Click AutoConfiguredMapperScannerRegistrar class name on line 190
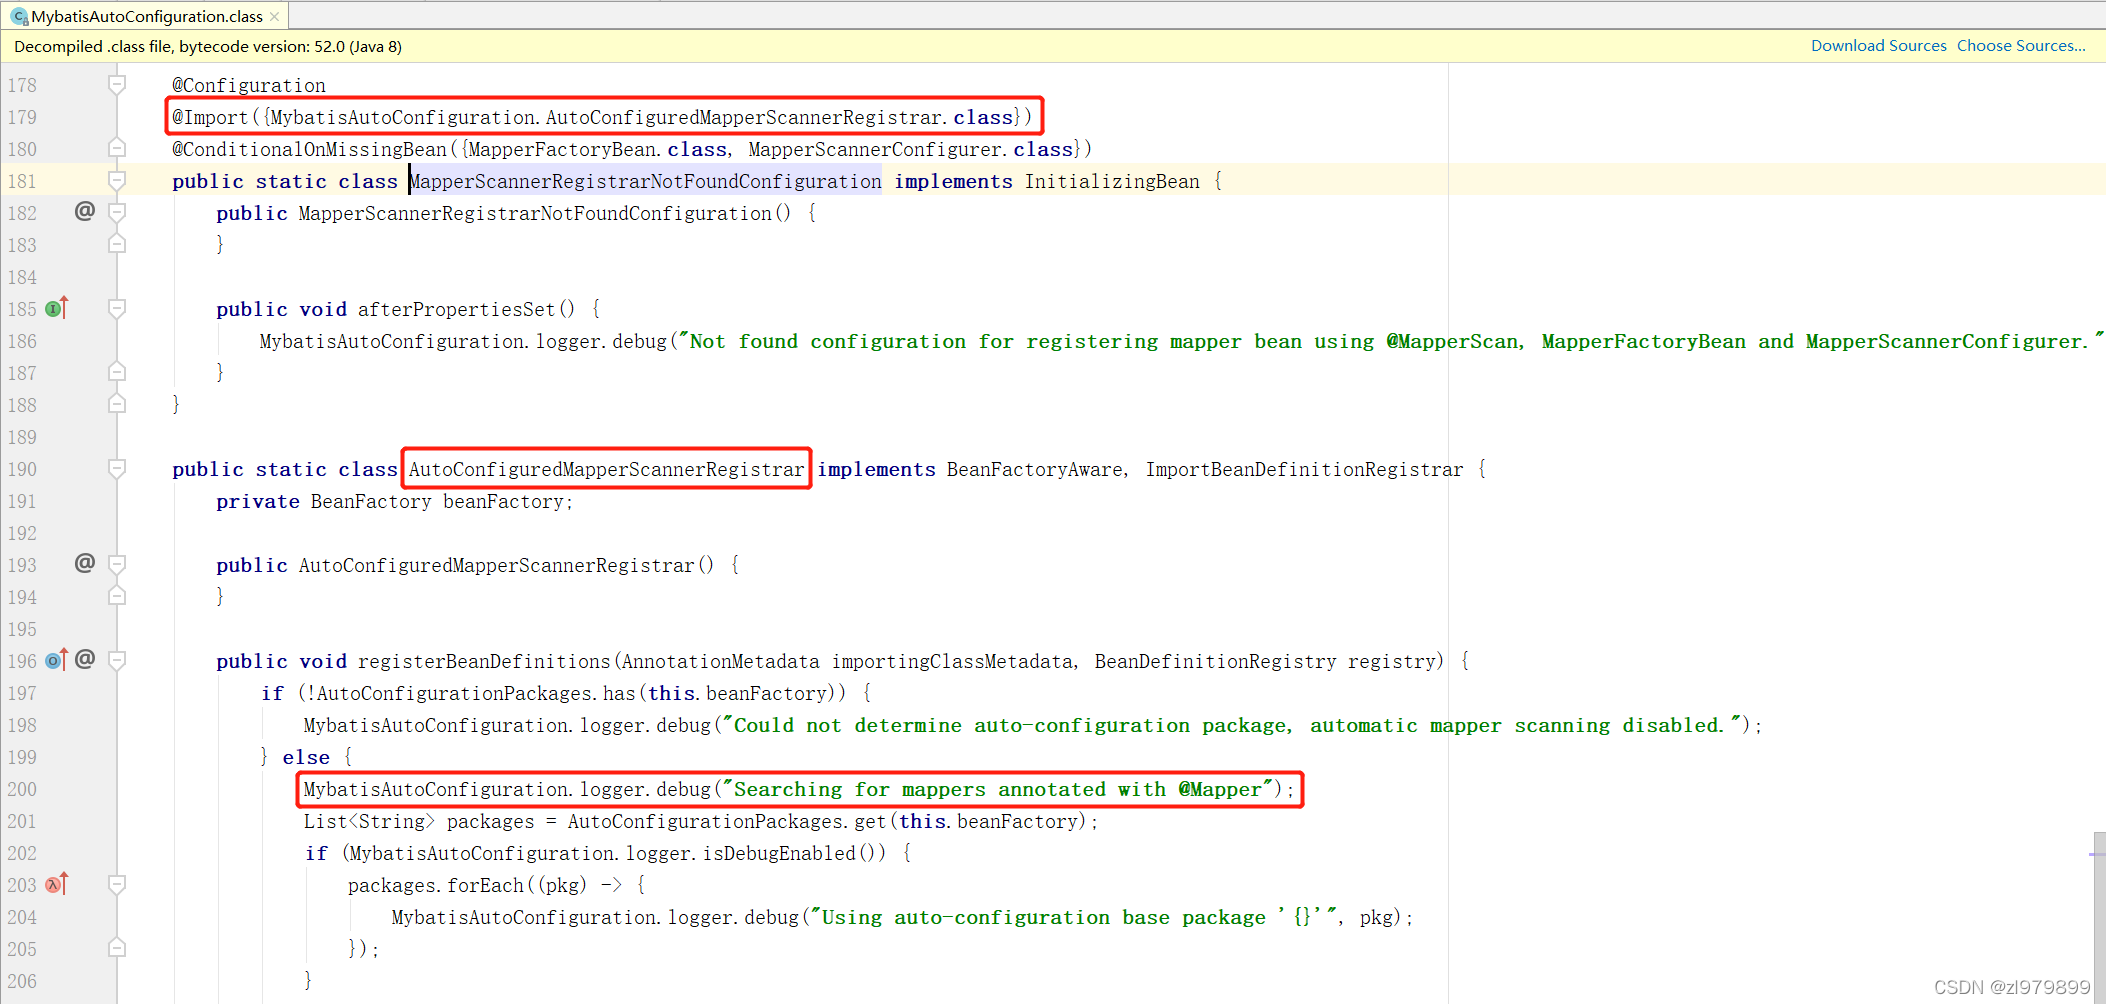2106x1004 pixels. click(606, 469)
